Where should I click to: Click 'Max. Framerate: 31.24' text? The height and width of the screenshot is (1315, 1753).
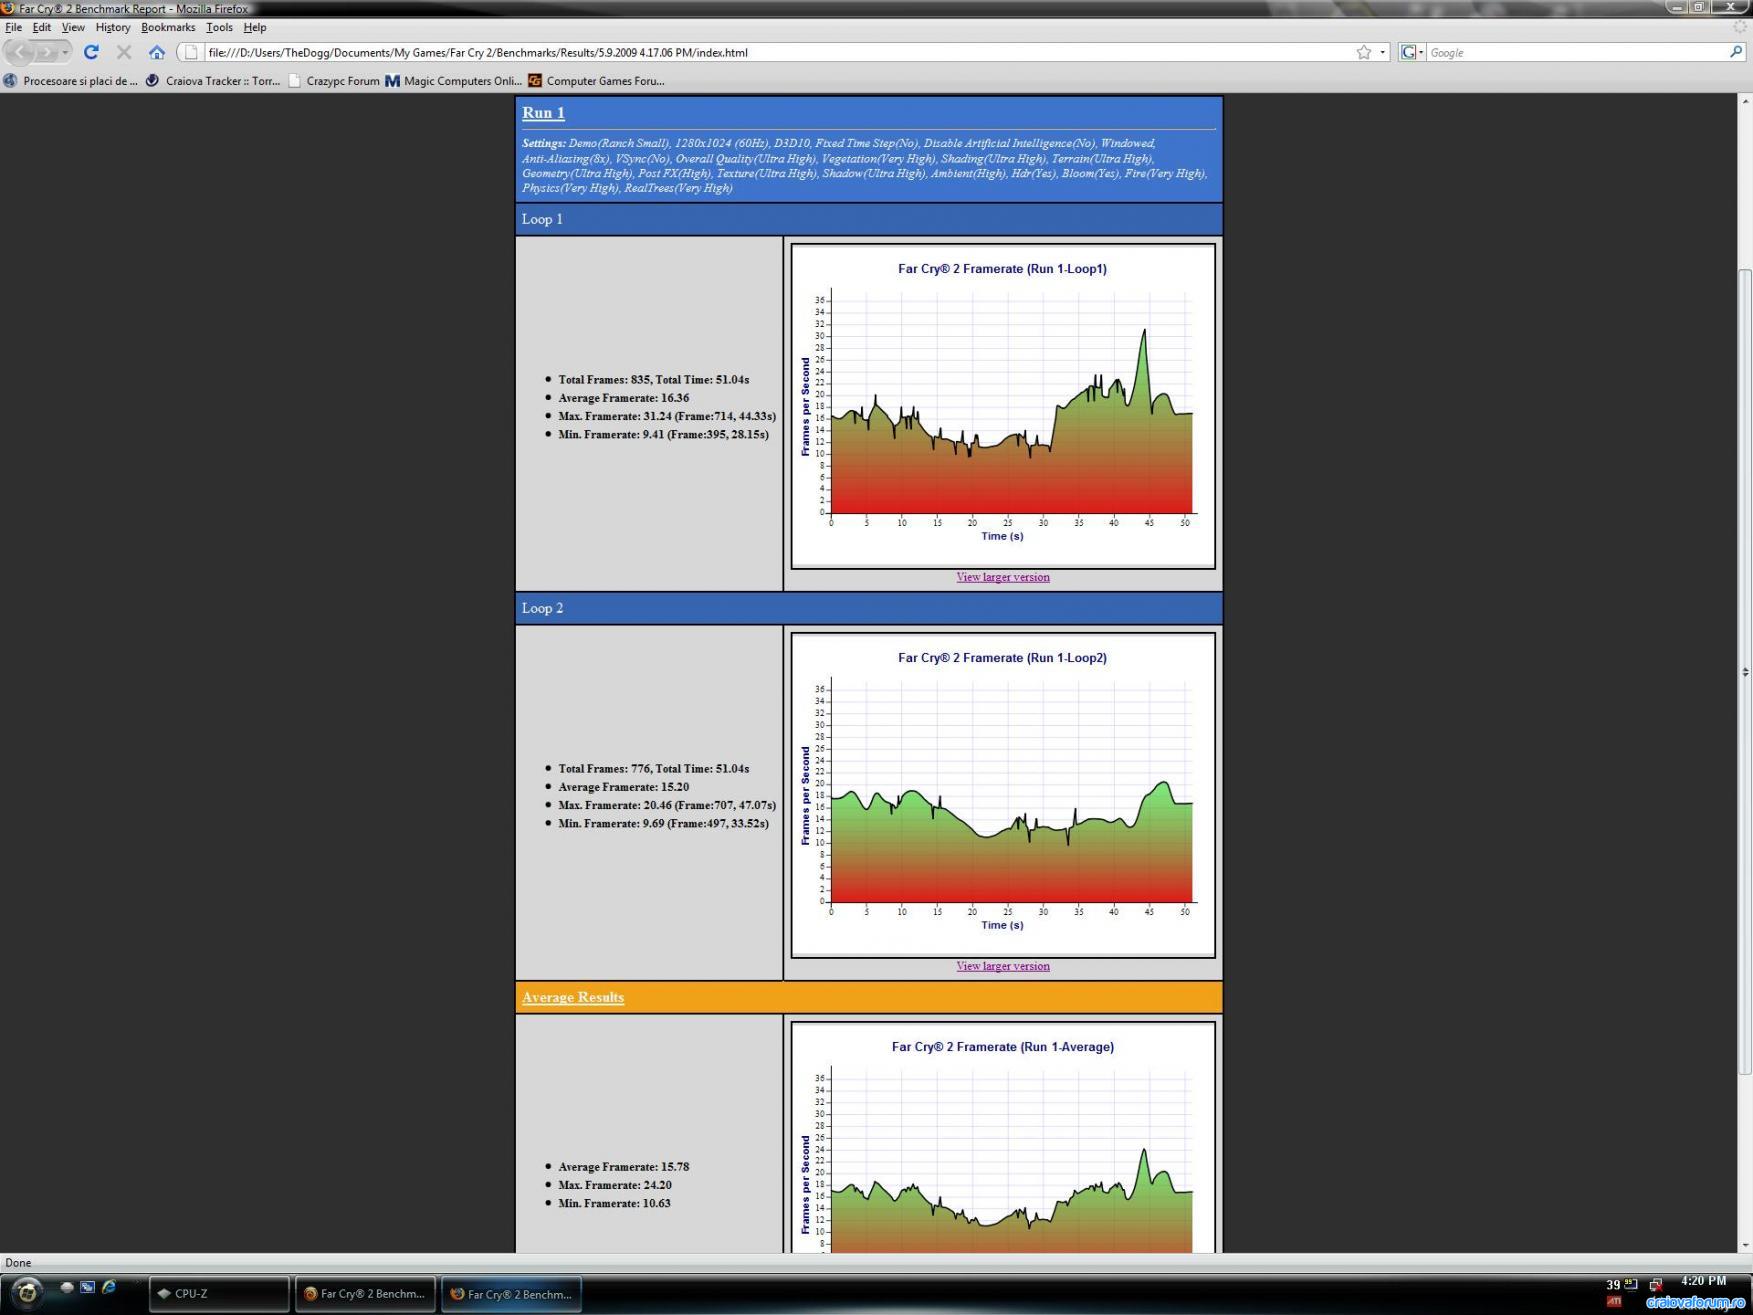(667, 416)
